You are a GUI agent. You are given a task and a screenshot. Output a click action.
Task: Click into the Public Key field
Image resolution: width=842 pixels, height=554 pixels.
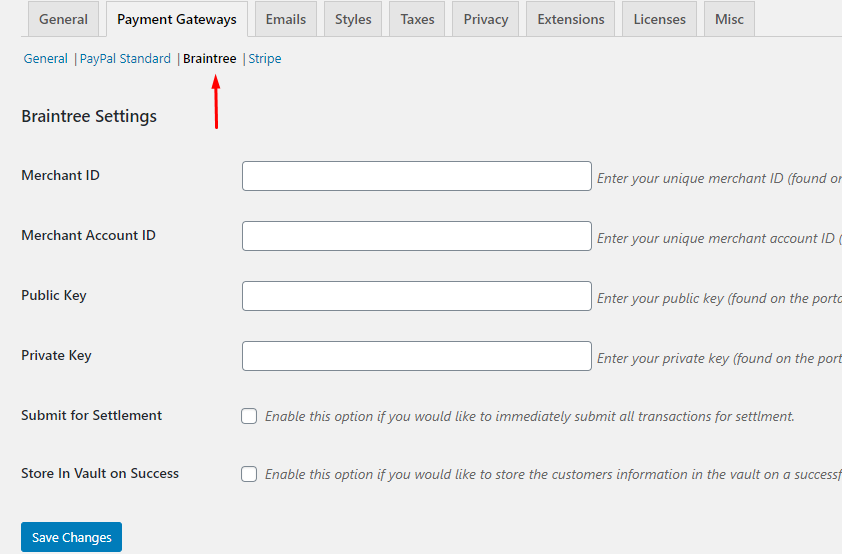[x=417, y=296]
